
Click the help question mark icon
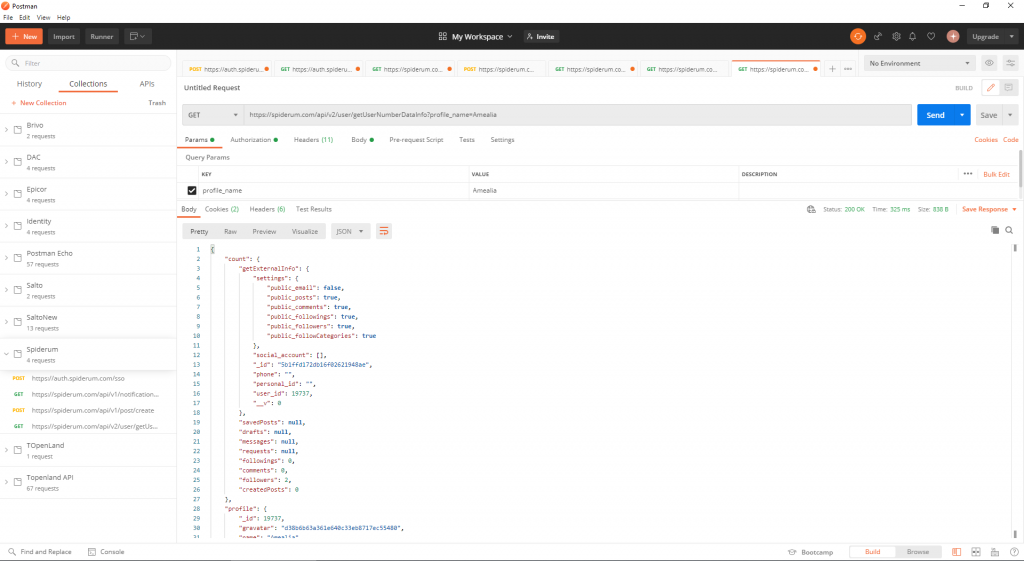coord(1014,552)
